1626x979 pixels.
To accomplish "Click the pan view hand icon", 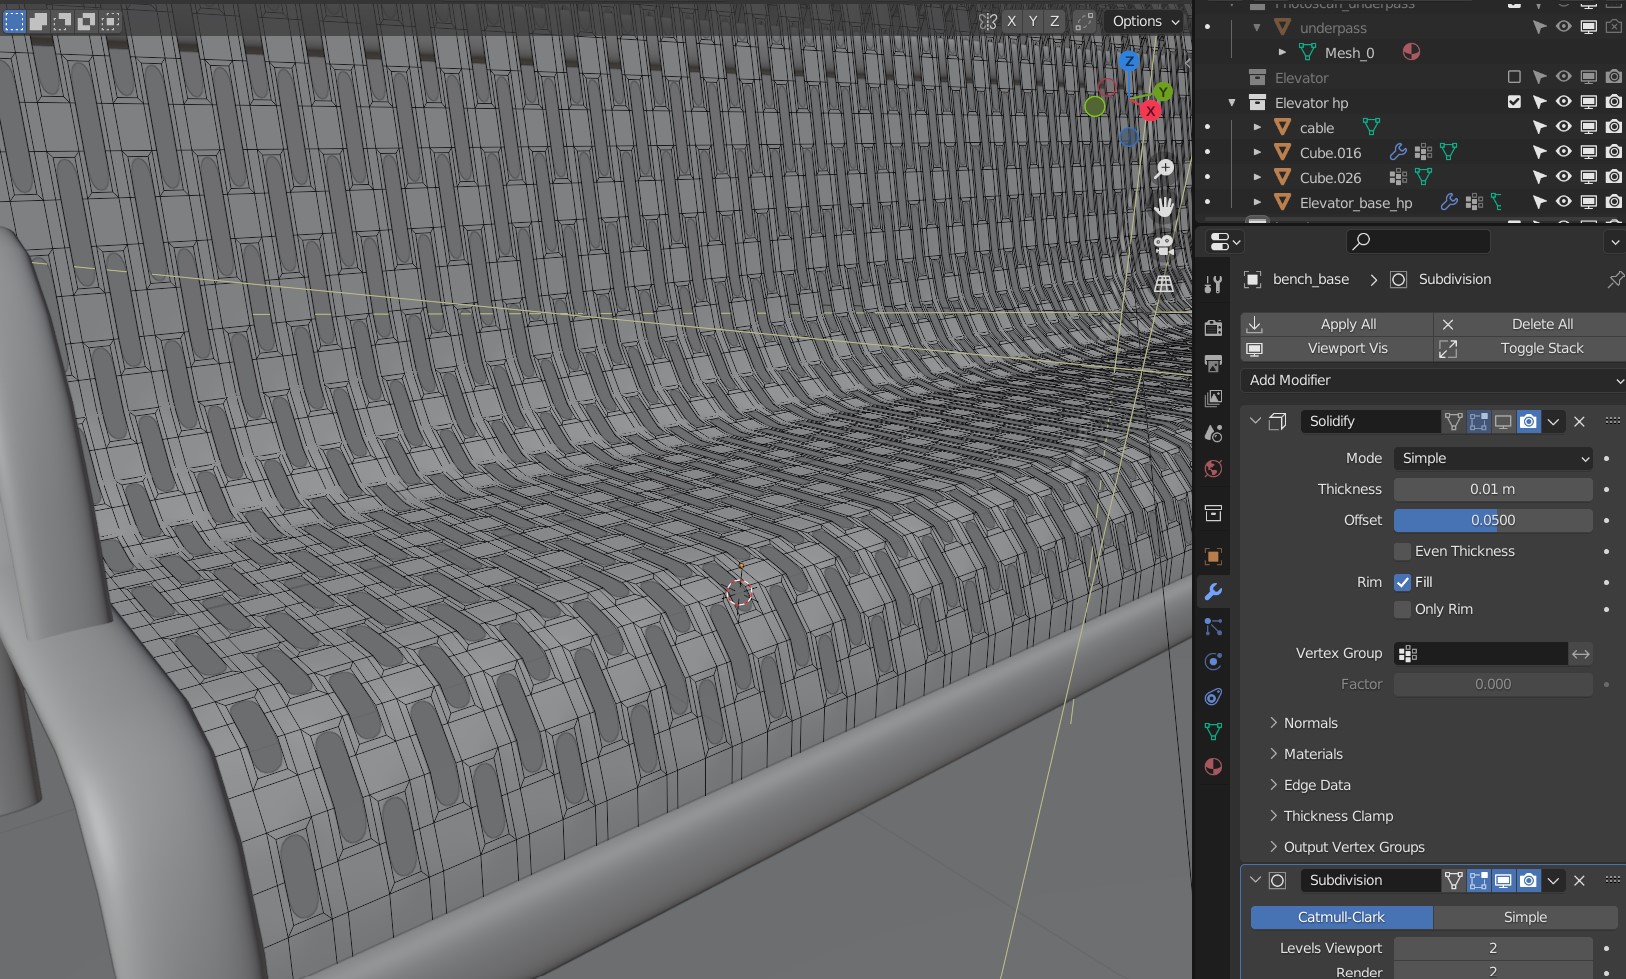I will [1164, 208].
